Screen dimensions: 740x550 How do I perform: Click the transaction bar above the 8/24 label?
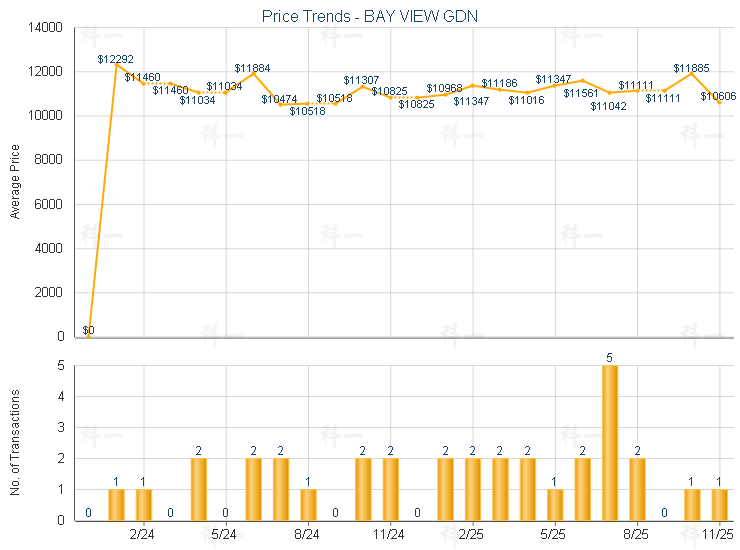coord(308,504)
